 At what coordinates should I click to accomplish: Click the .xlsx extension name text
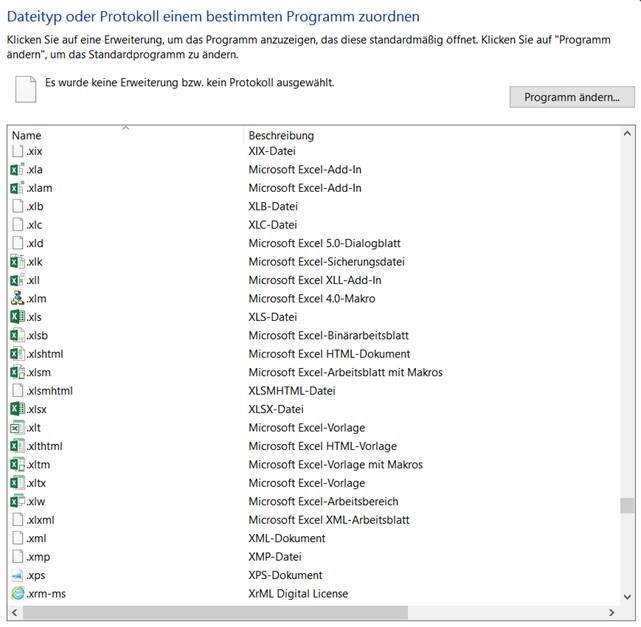coord(36,409)
